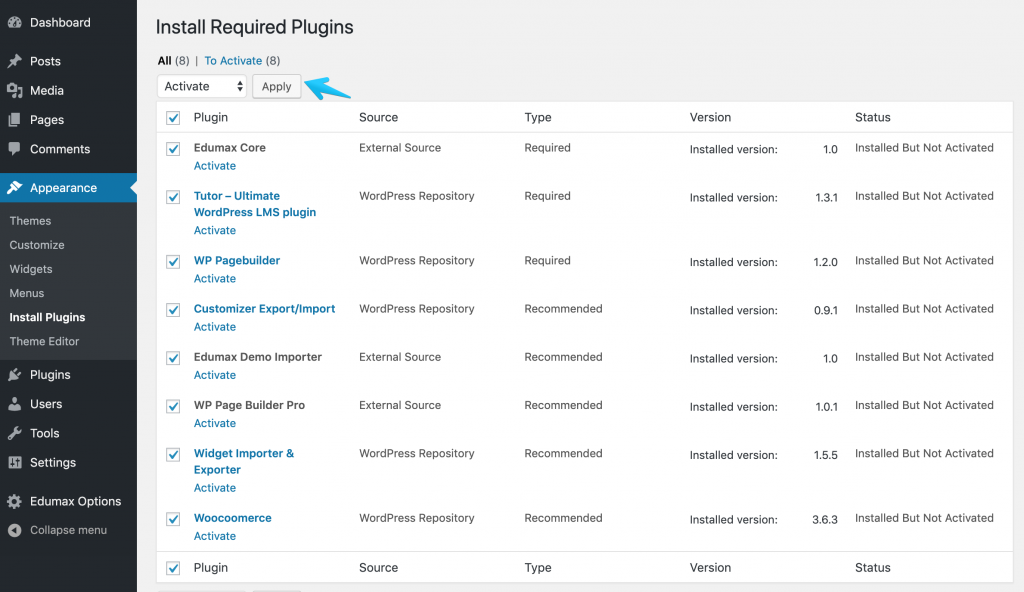Open the Comments bubble icon
1024x592 pixels.
pos(14,148)
